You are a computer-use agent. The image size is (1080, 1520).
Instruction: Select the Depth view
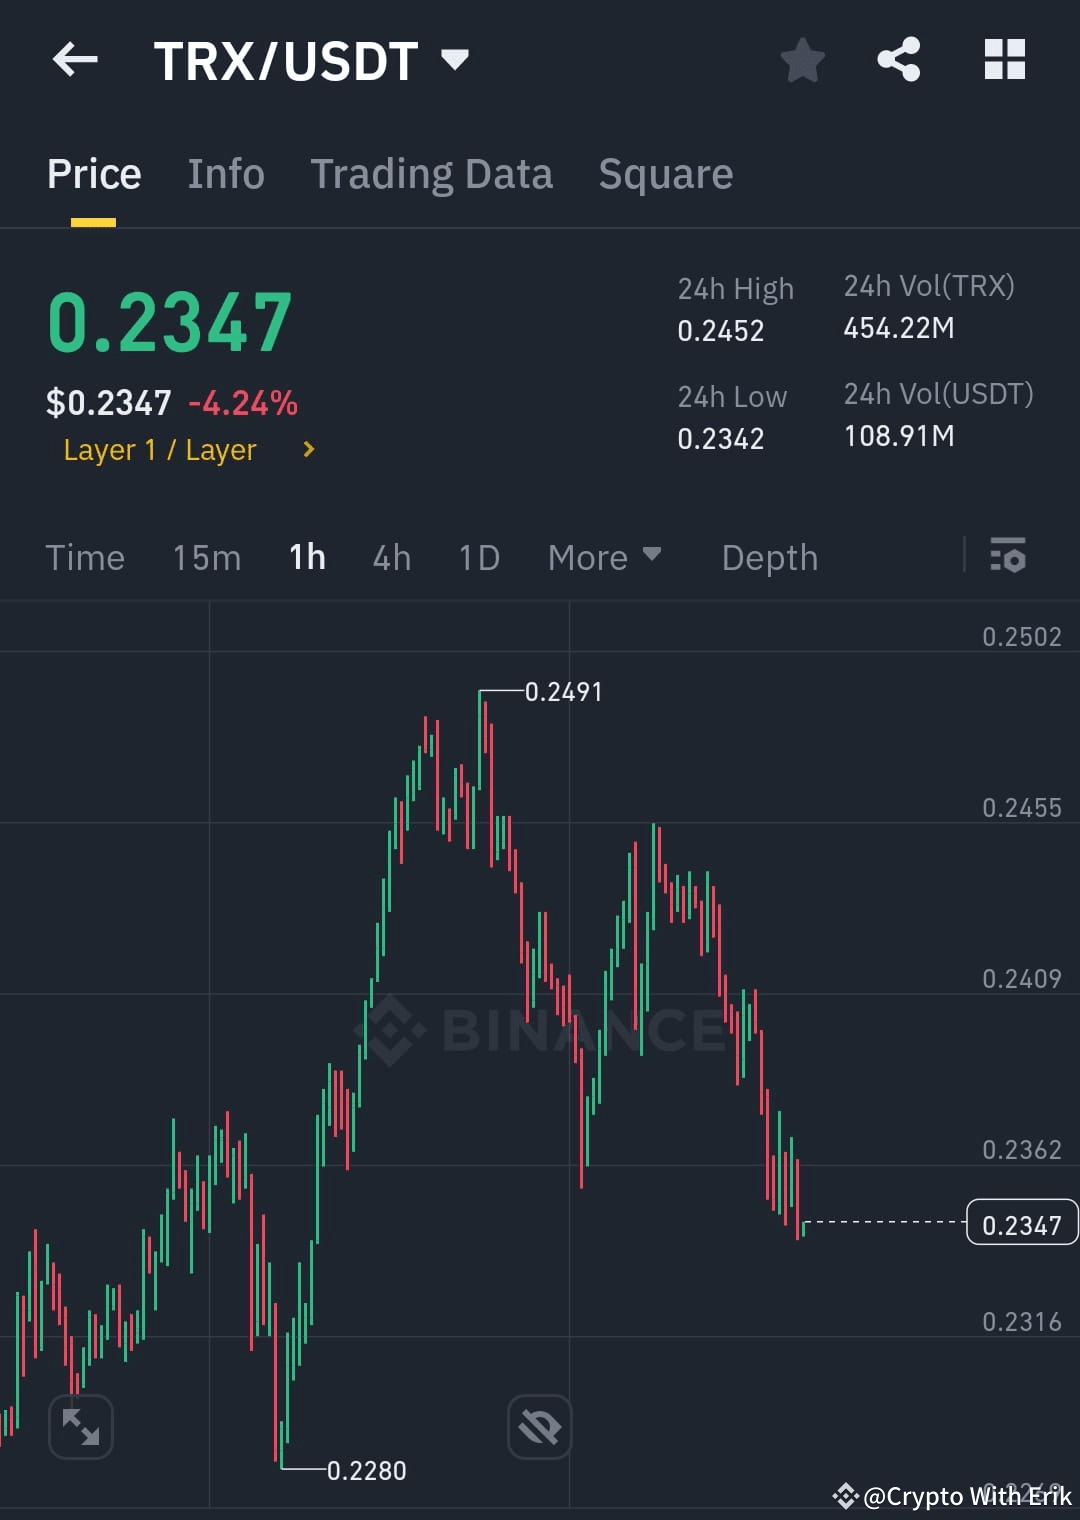768,557
